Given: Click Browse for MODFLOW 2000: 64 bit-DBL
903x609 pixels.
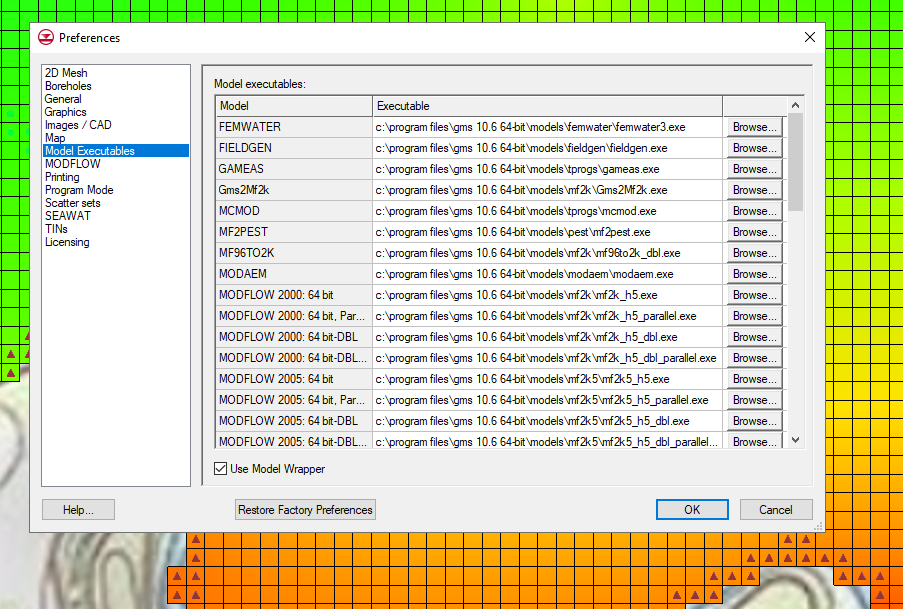Looking at the screenshot, I should point(754,338).
